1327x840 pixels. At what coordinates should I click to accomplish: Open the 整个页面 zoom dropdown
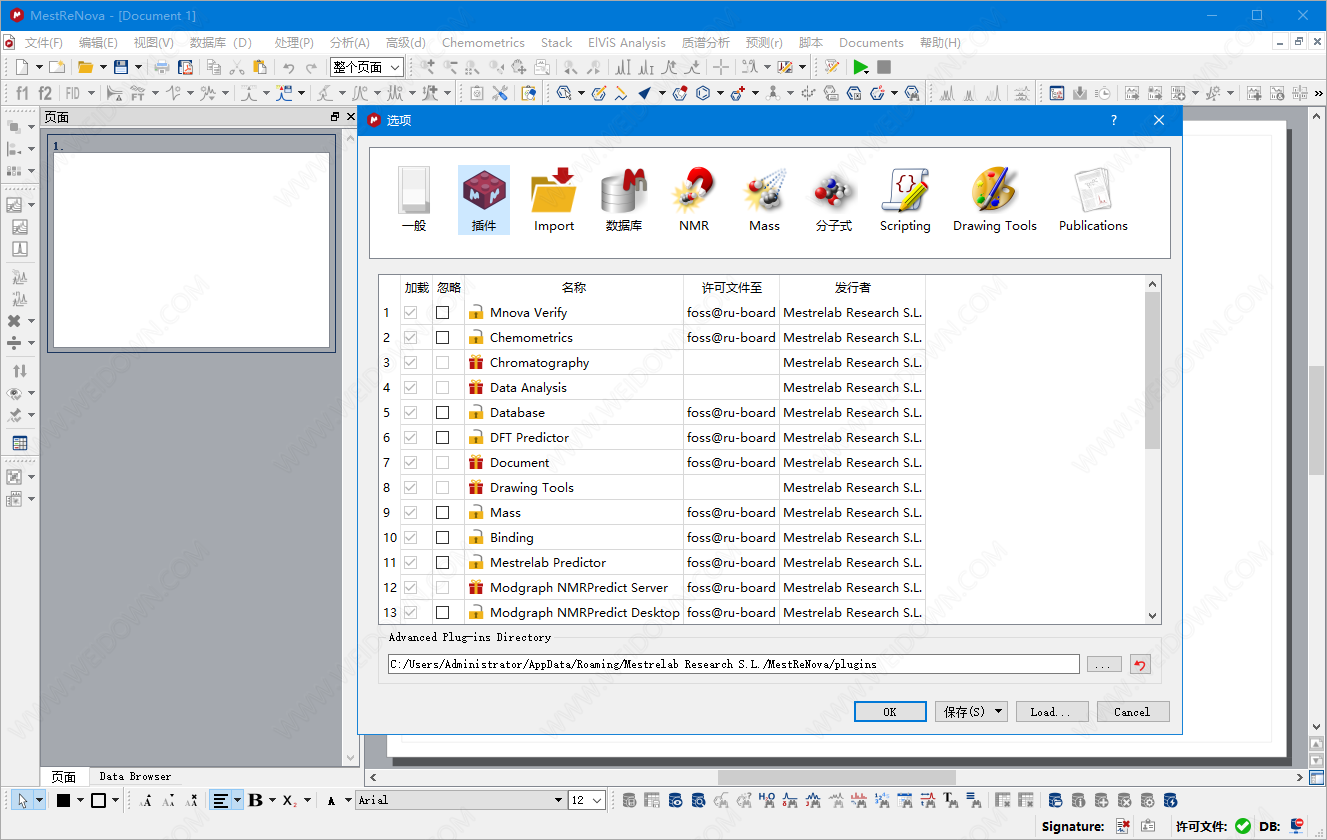tap(367, 67)
